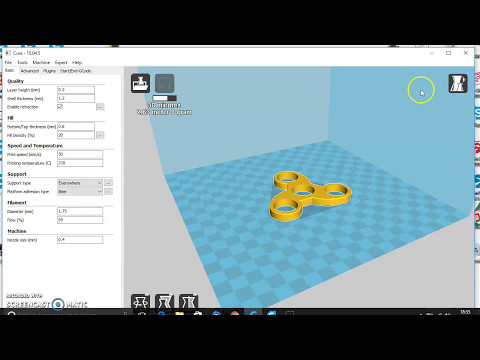Click the Shell thickness input field

point(76,98)
